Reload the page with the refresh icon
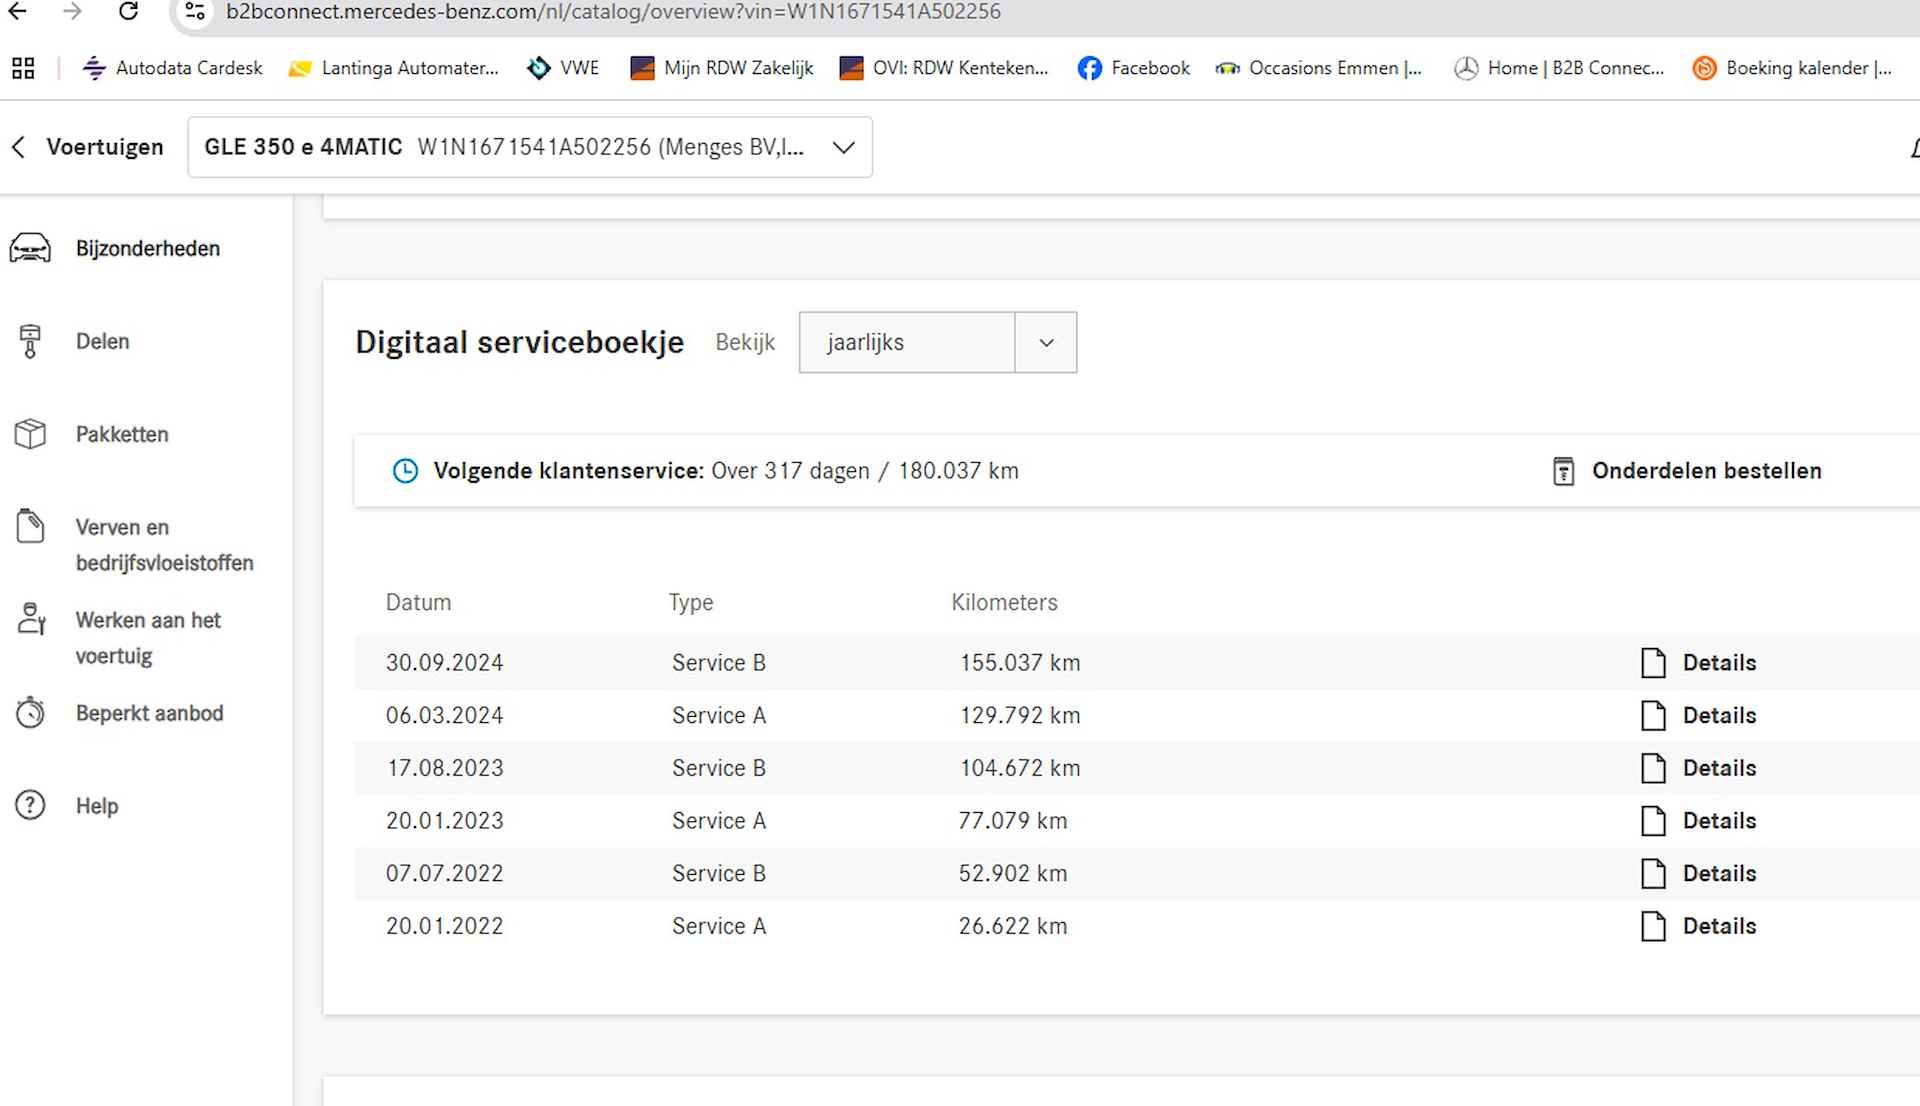Screen dimensions: 1920x1106 [x=128, y=12]
